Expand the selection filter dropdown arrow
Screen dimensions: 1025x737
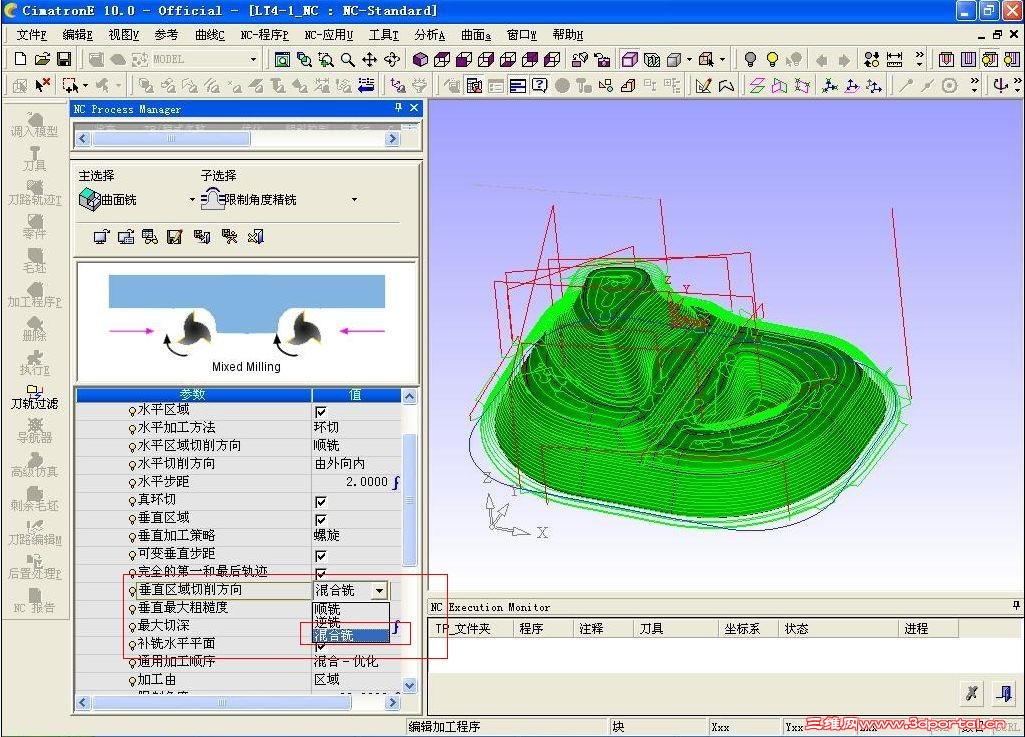point(86,86)
